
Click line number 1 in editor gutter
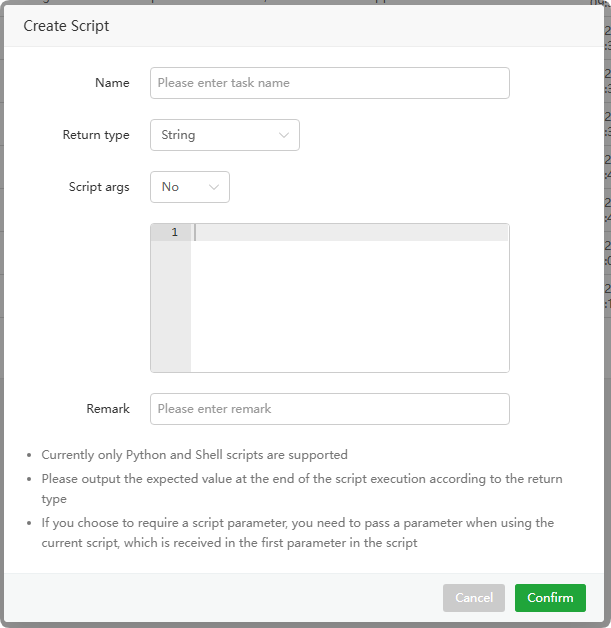coord(174,232)
